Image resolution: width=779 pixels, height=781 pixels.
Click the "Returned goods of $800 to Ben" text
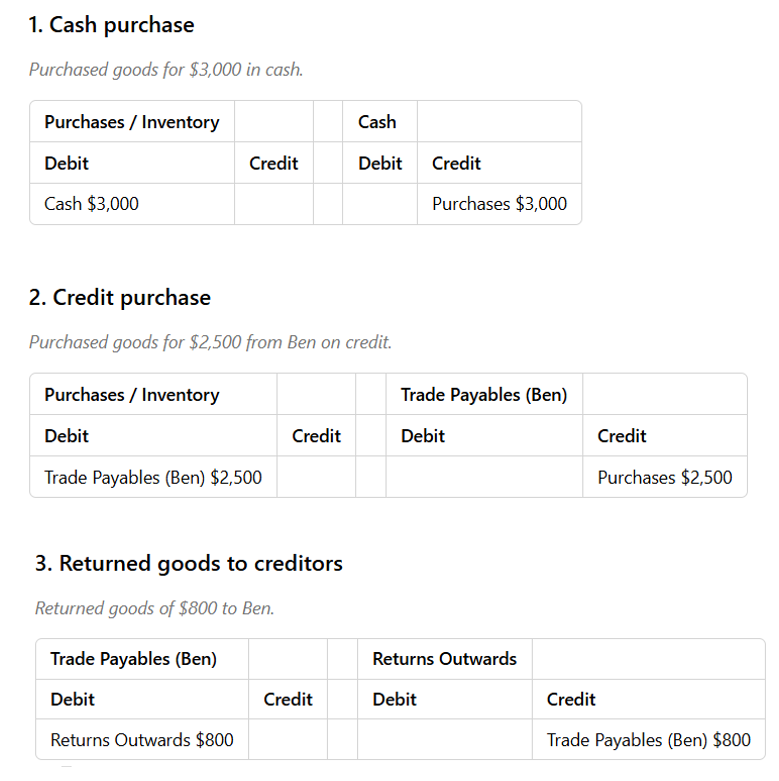coord(154,608)
